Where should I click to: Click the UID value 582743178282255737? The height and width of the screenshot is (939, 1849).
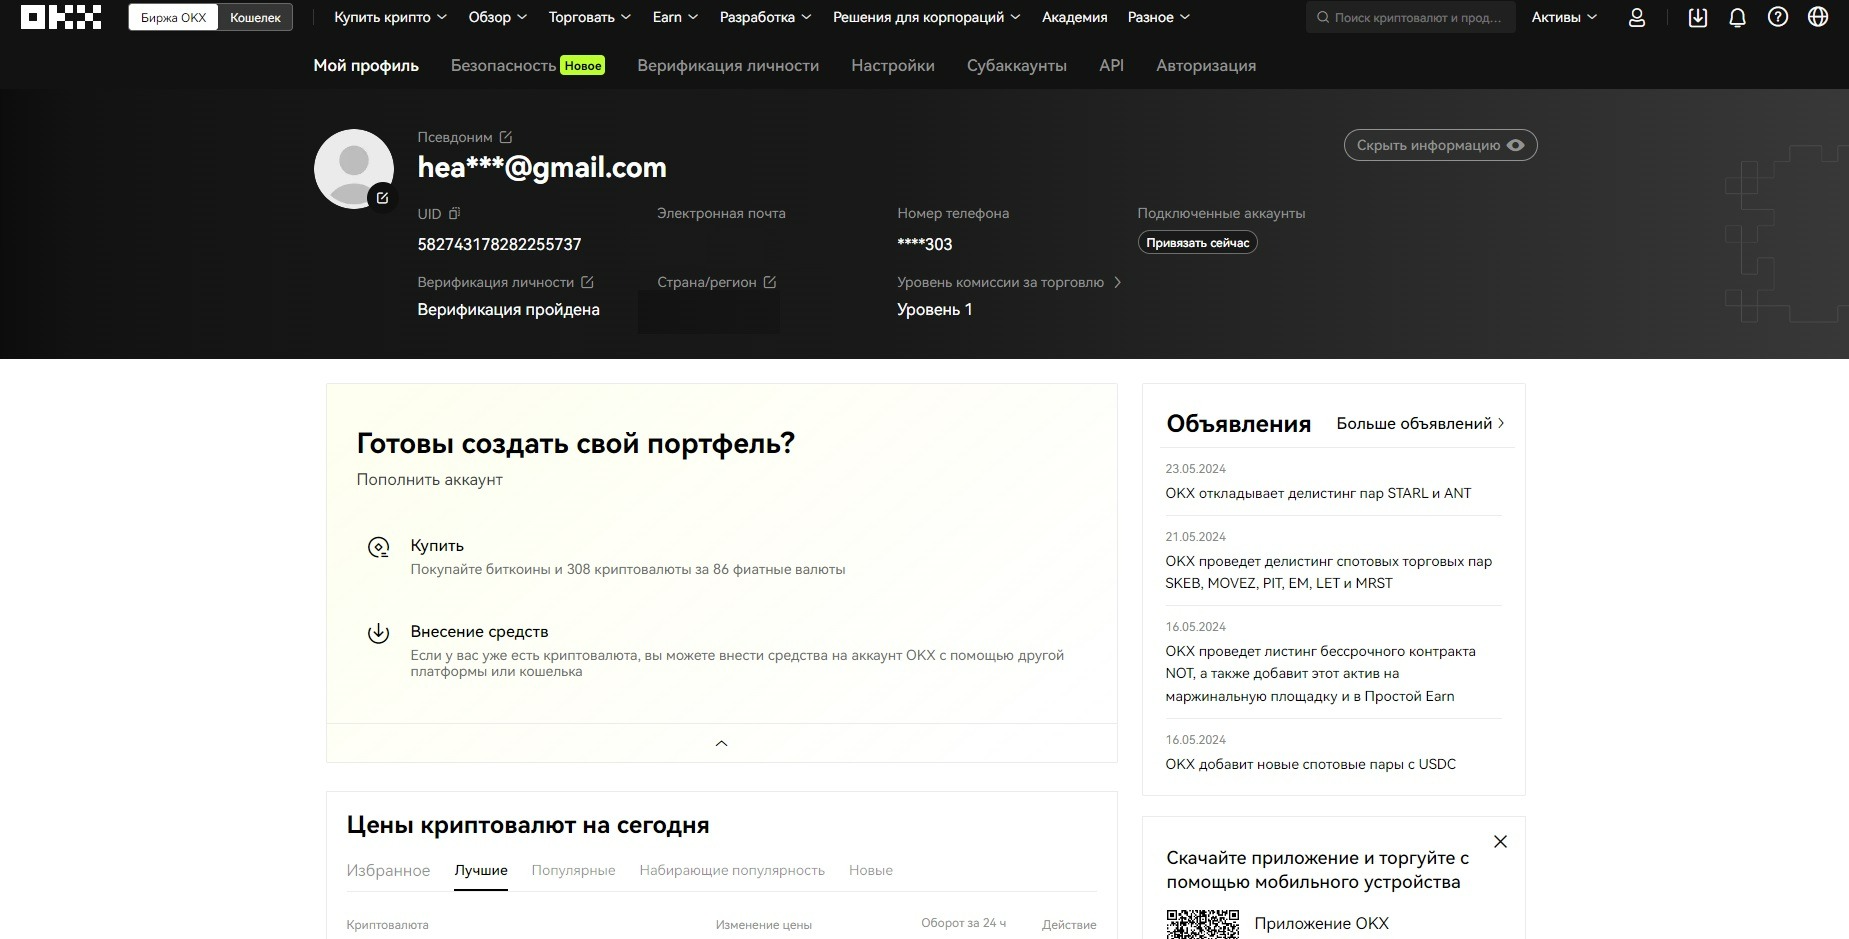[x=499, y=244]
